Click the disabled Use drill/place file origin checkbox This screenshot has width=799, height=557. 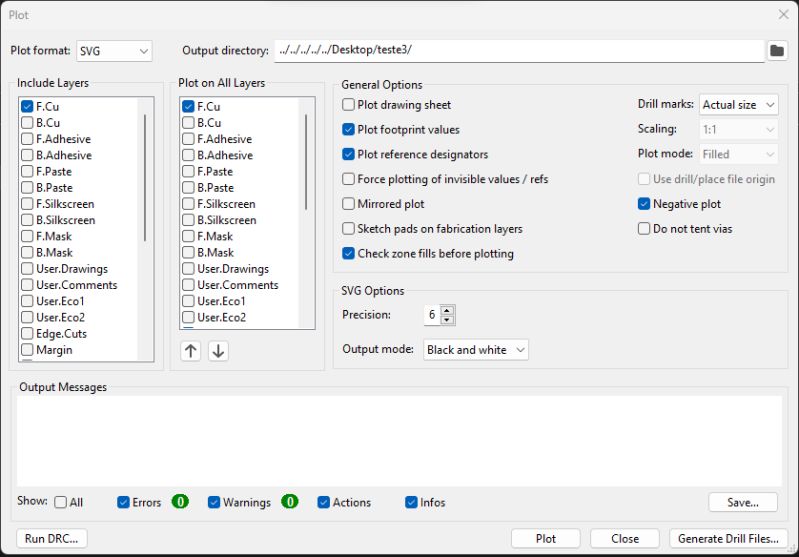644,179
